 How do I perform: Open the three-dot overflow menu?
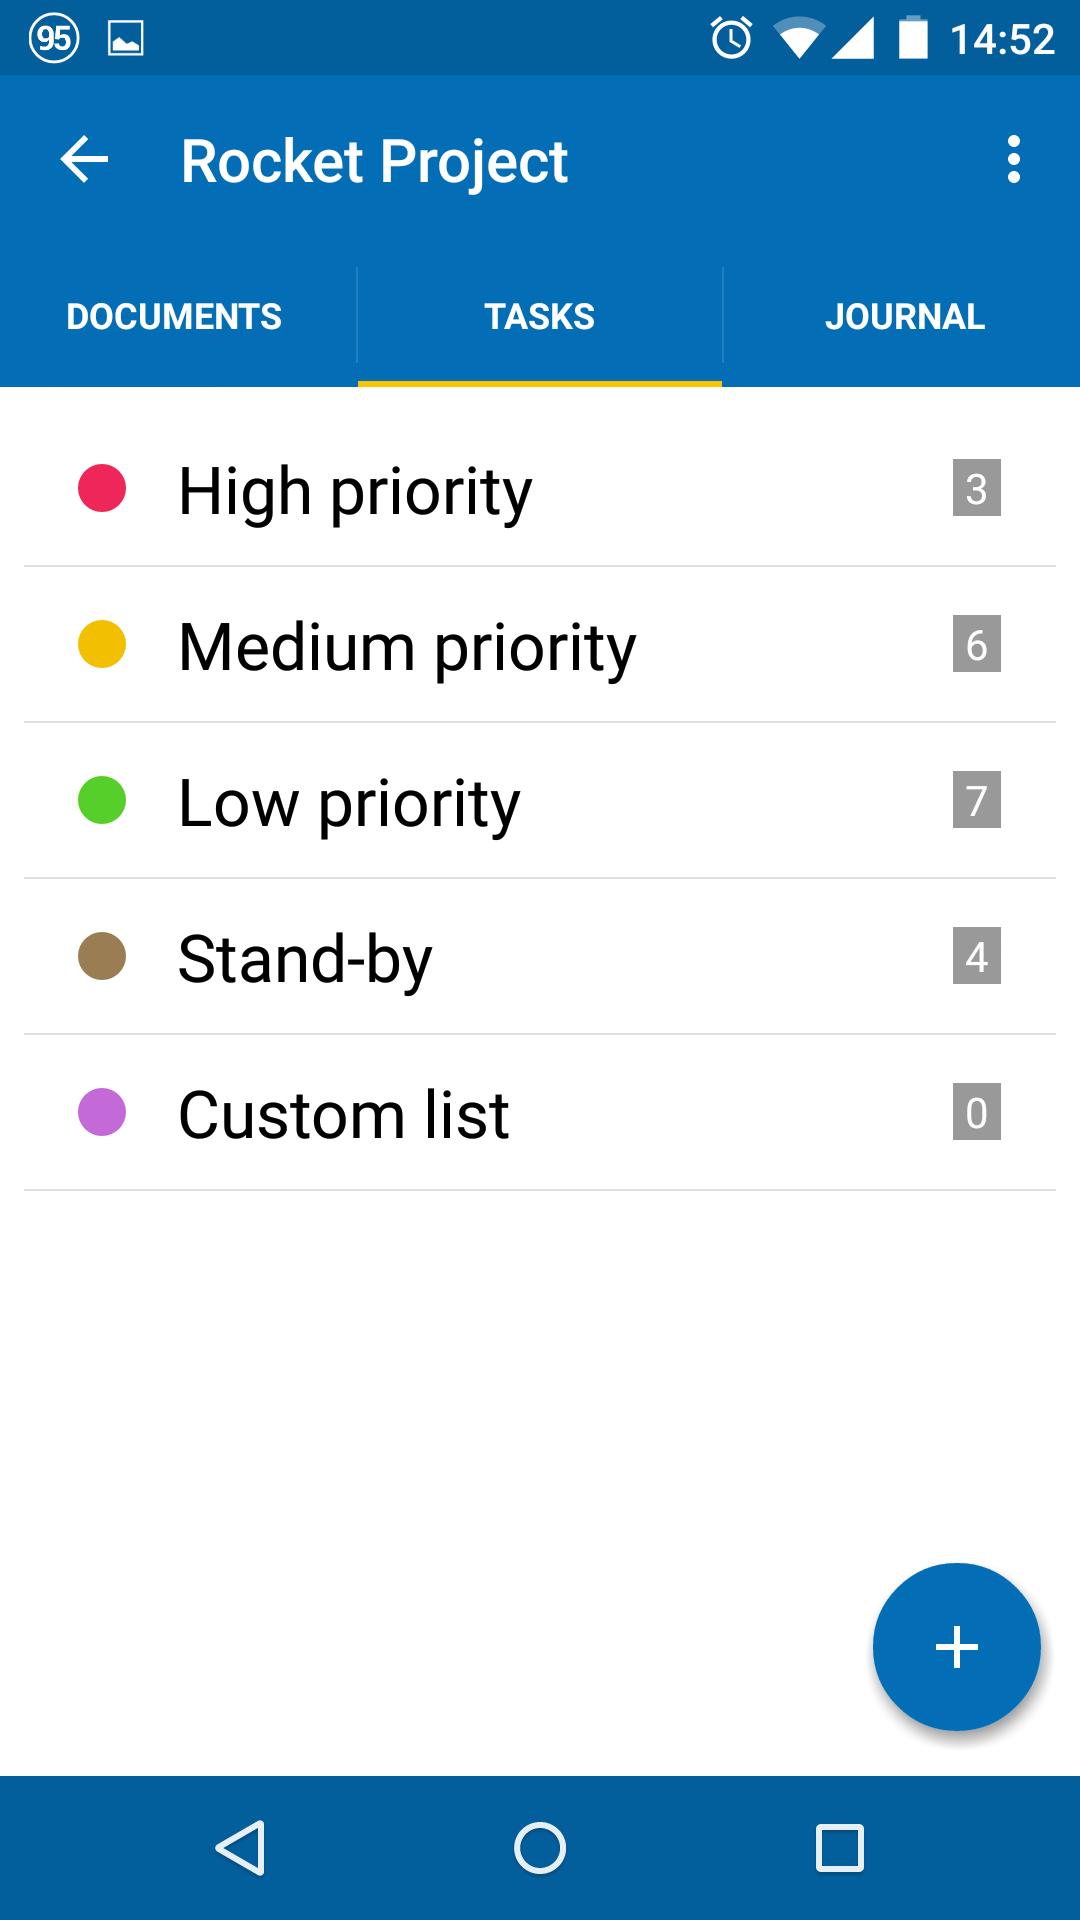pos(1014,160)
